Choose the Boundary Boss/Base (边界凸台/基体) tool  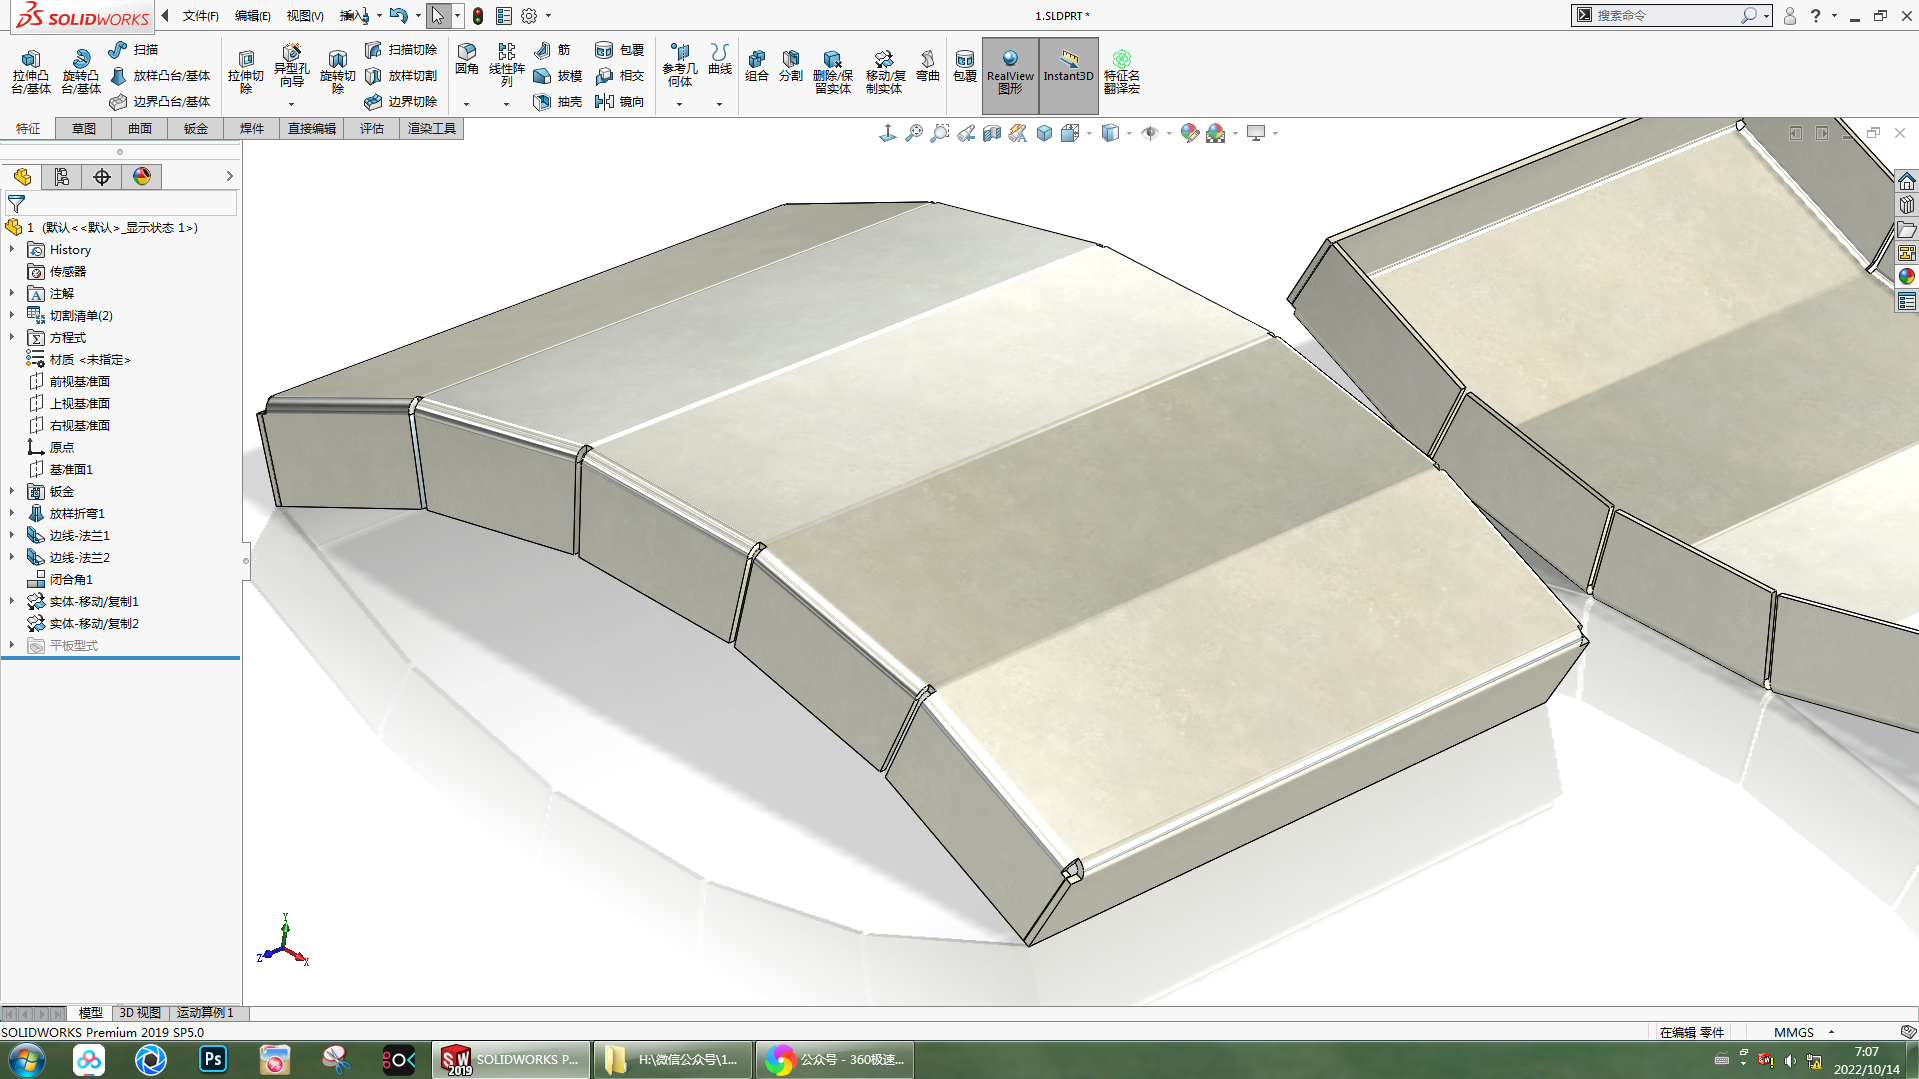160,101
